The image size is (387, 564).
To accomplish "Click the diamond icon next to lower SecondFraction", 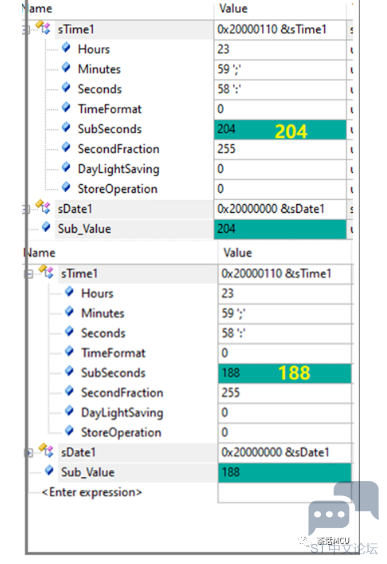I will (x=69, y=391).
